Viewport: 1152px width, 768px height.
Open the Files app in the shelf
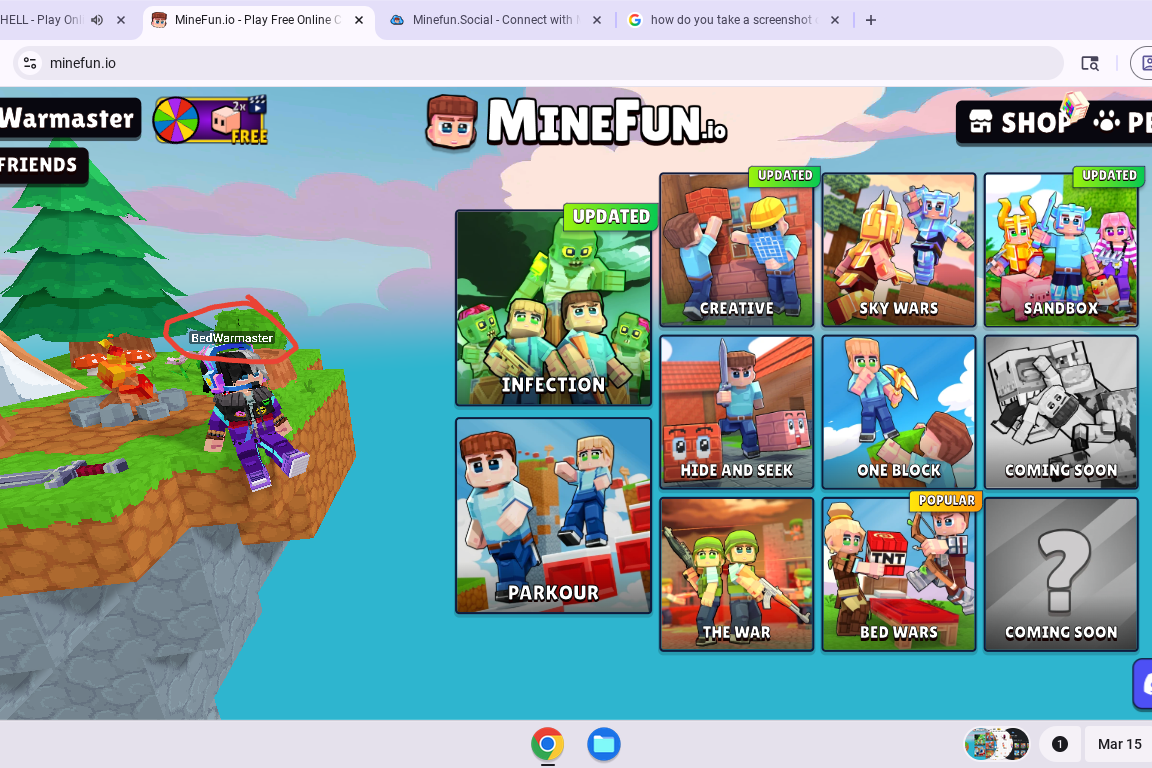click(x=604, y=744)
